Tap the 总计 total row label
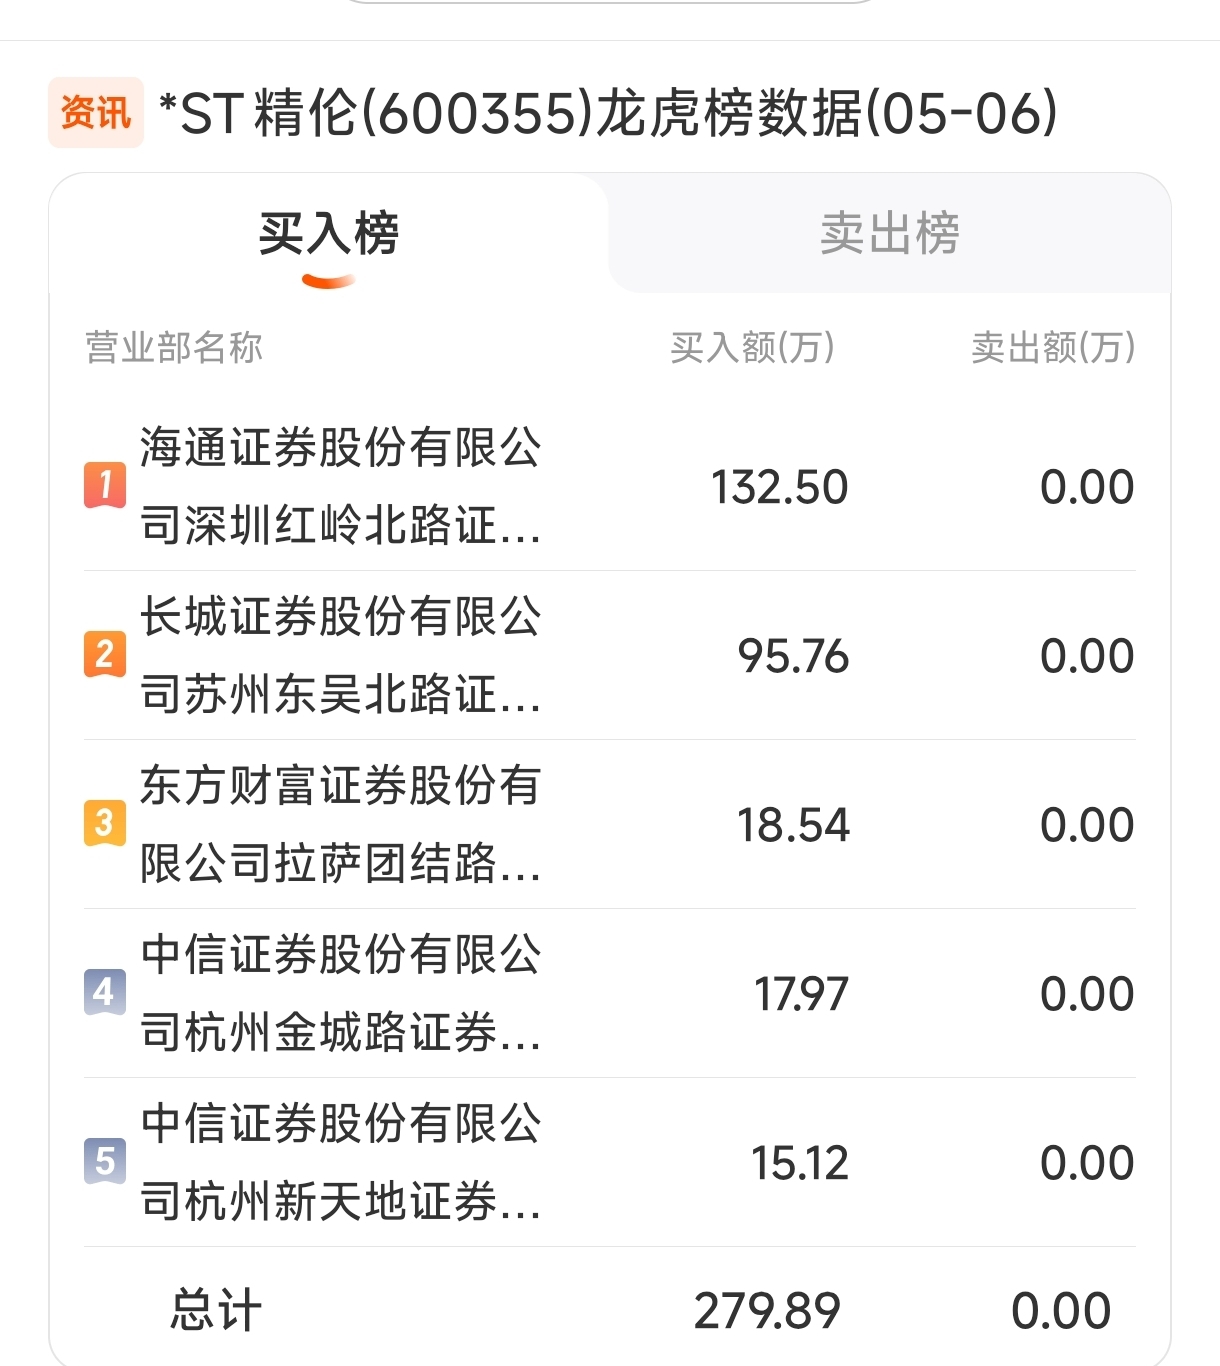The height and width of the screenshot is (1366, 1220). pos(216,1310)
